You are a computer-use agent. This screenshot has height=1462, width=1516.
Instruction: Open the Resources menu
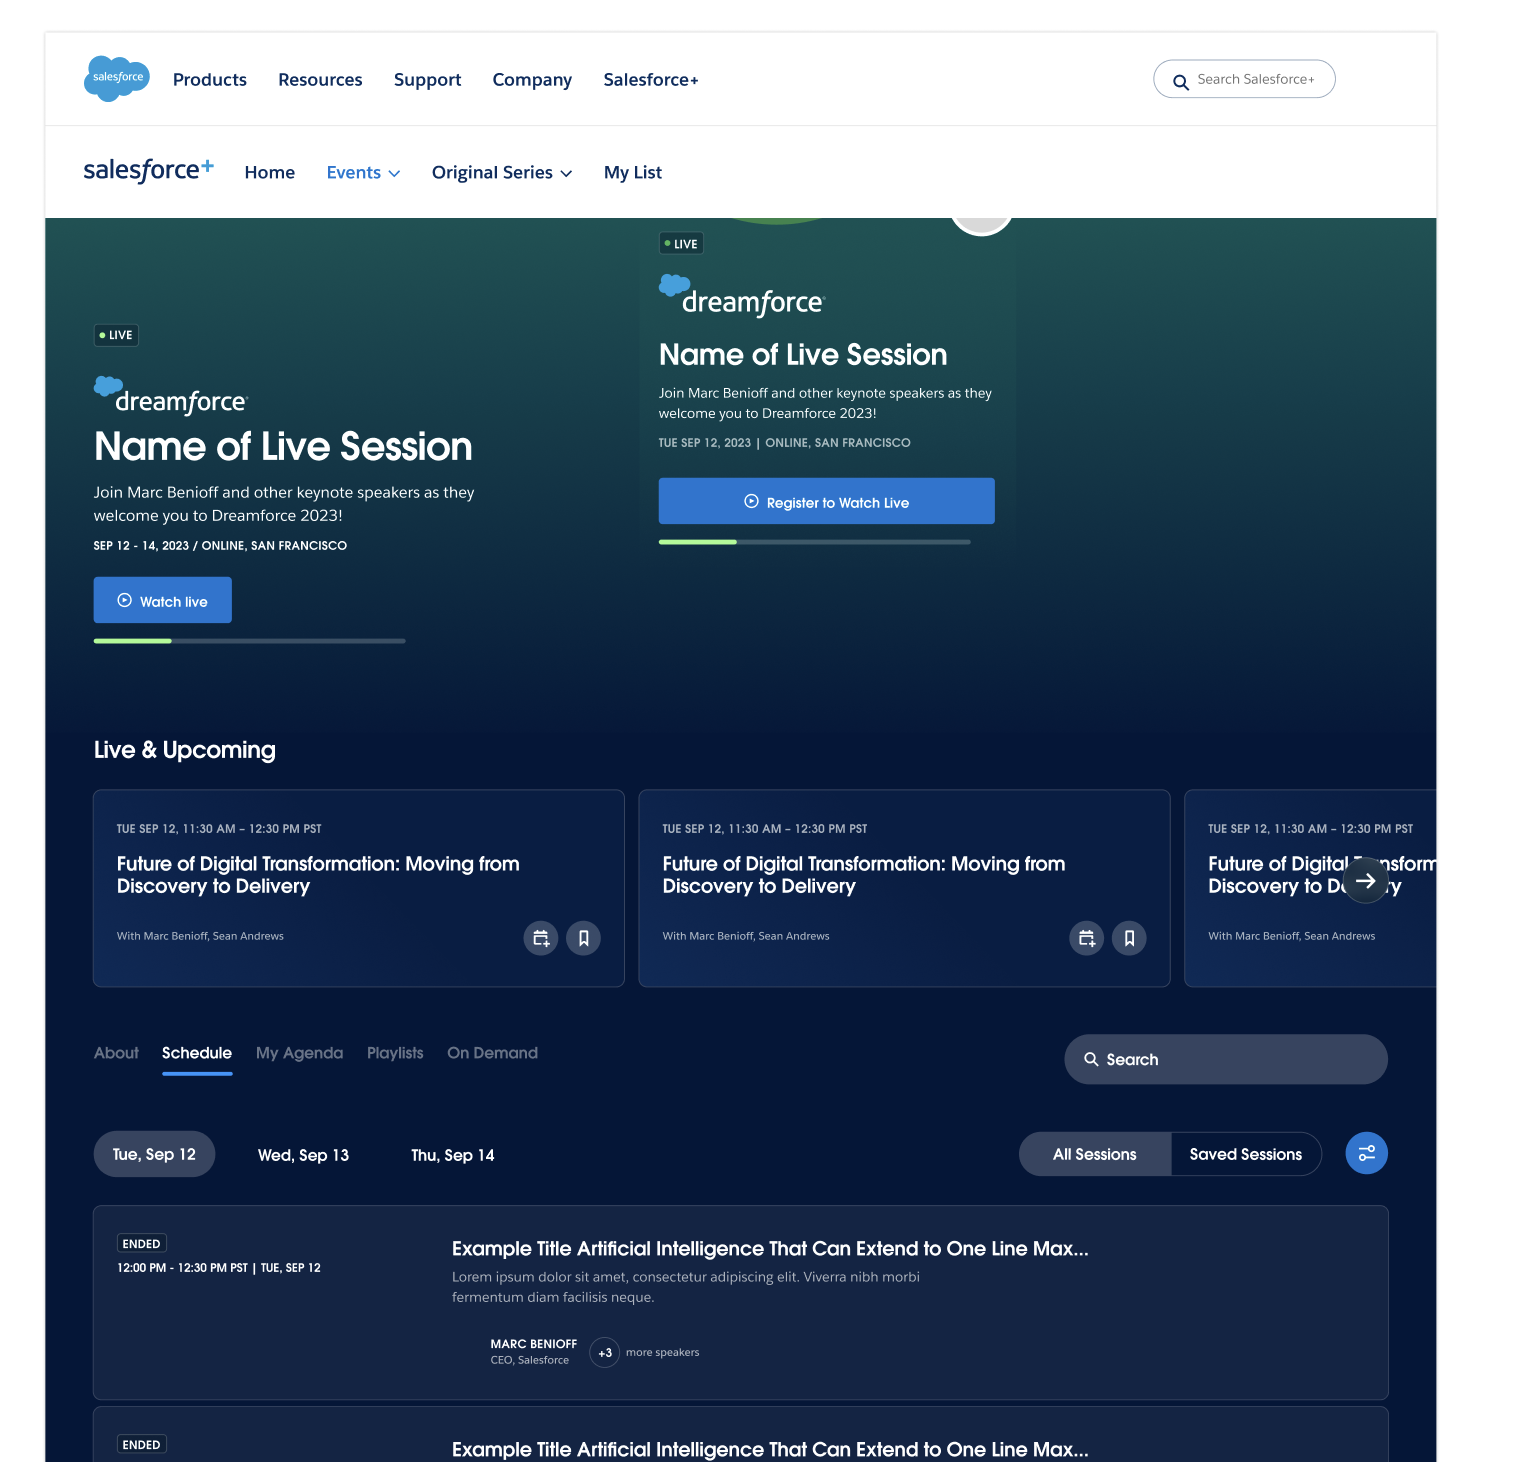[320, 80]
